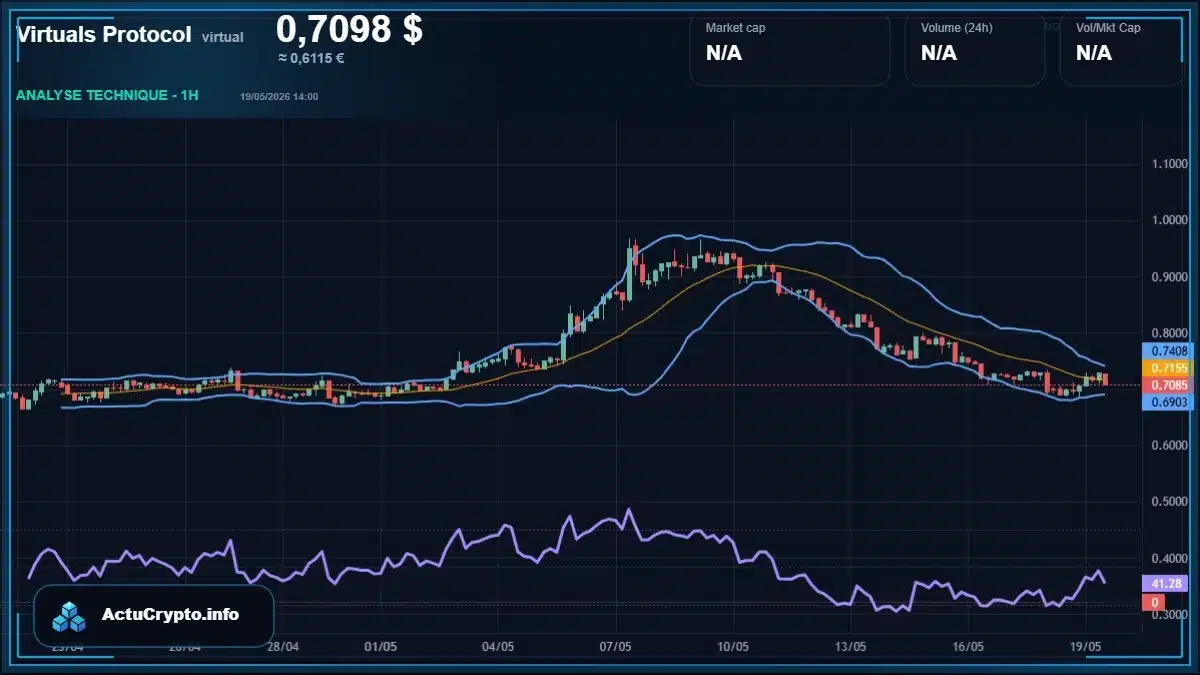Open the Volume (24h) card
Screen dimensions: 1200x675
pos(975,48)
